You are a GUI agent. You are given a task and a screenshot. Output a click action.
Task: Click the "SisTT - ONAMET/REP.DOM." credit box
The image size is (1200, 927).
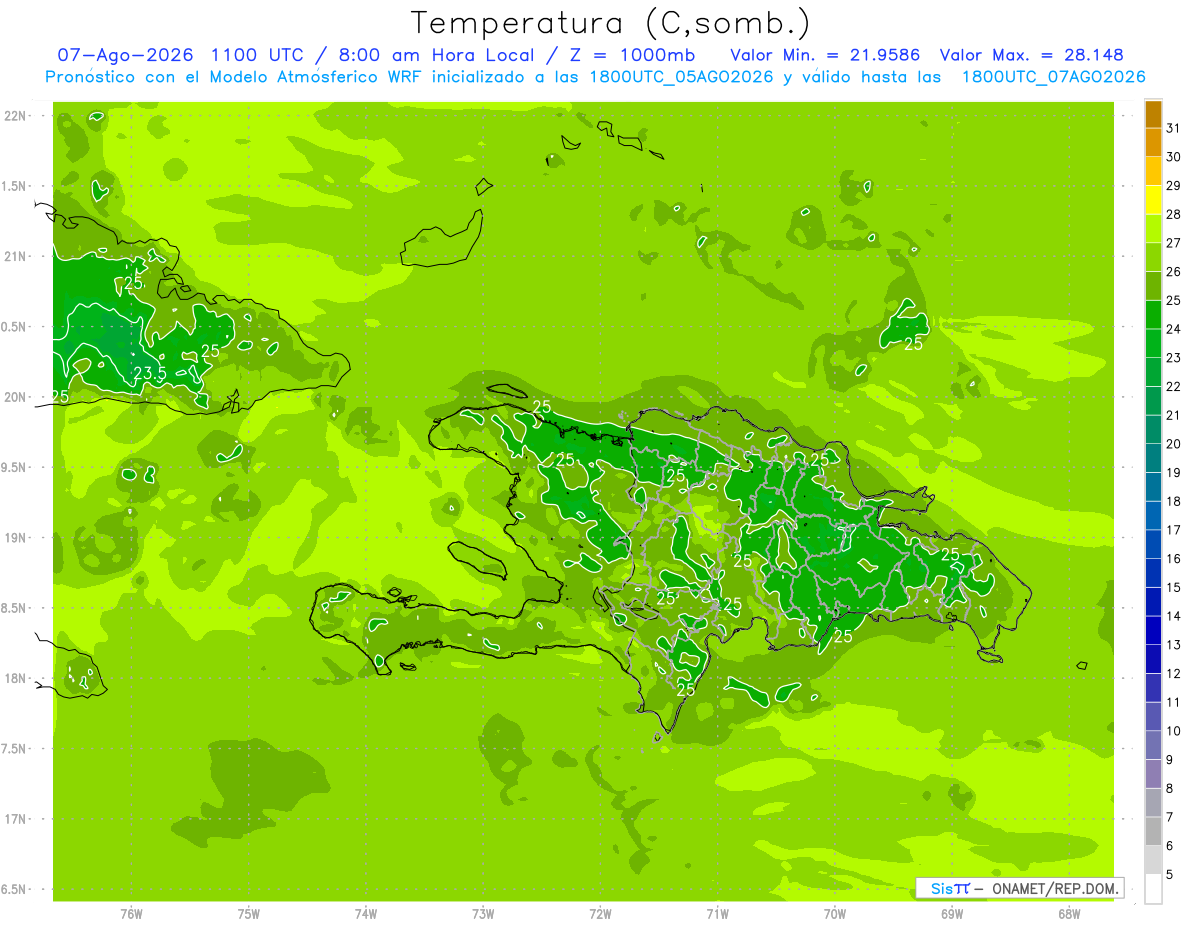coord(1019,888)
